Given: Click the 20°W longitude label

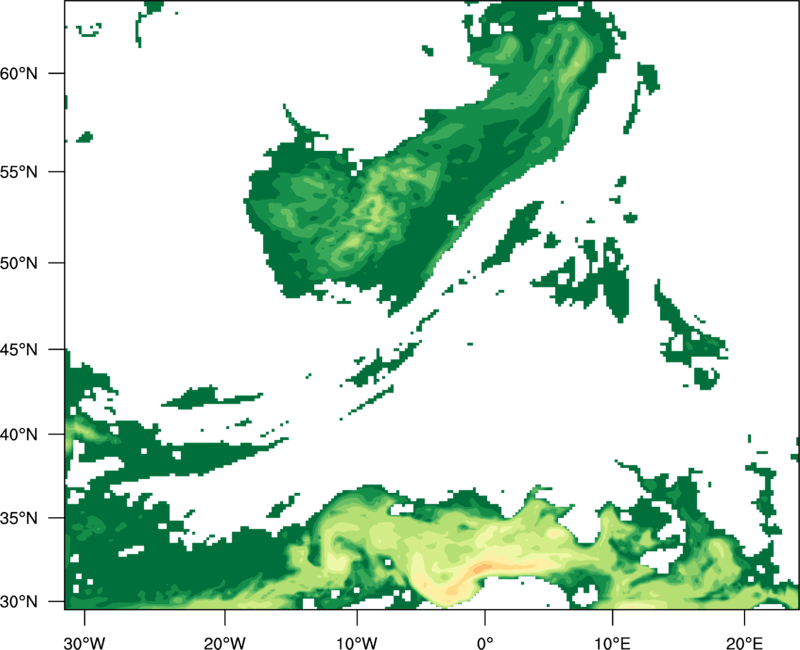Looking at the screenshot, I should [225, 643].
